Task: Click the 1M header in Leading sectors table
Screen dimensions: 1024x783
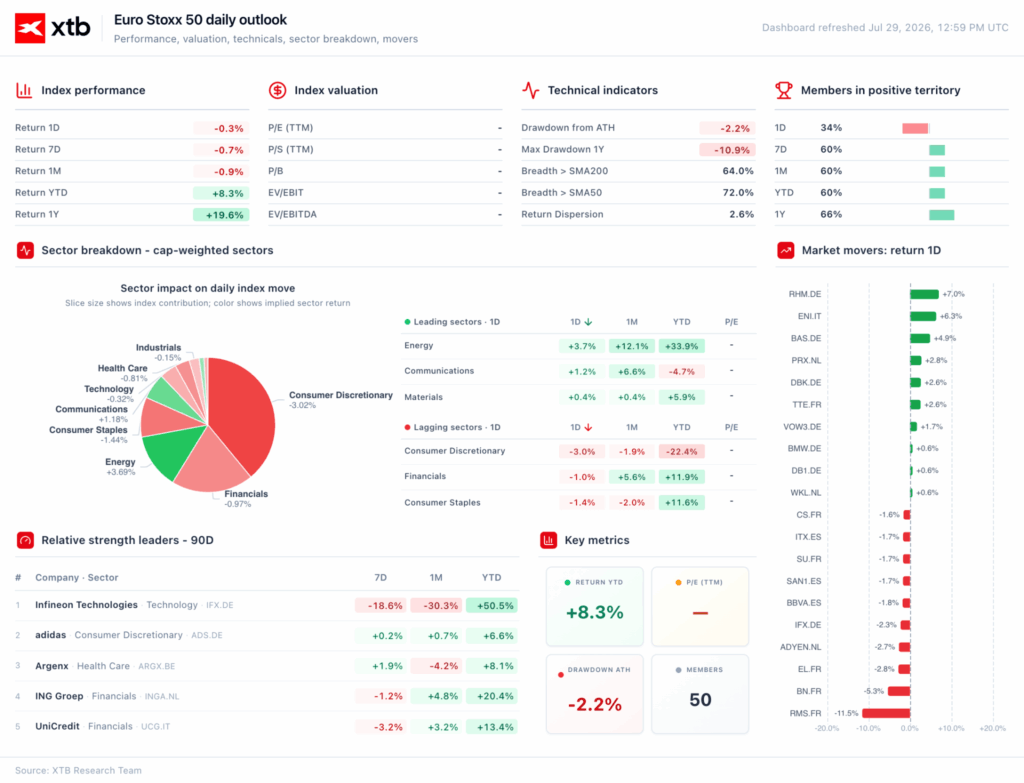Action: 632,322
